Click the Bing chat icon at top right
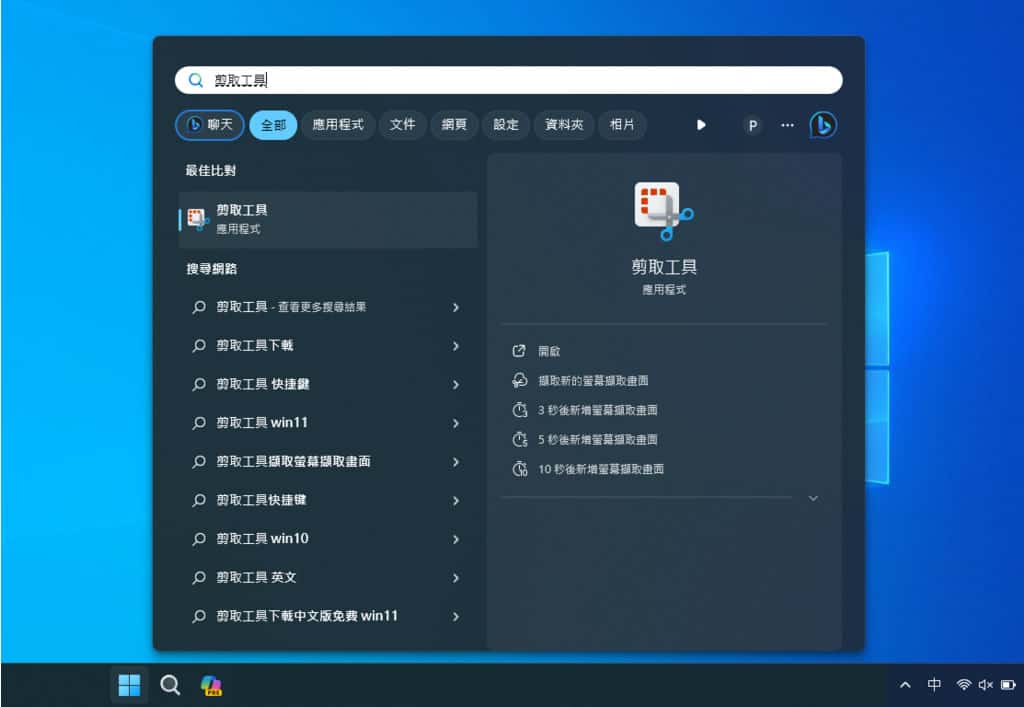 [823, 125]
